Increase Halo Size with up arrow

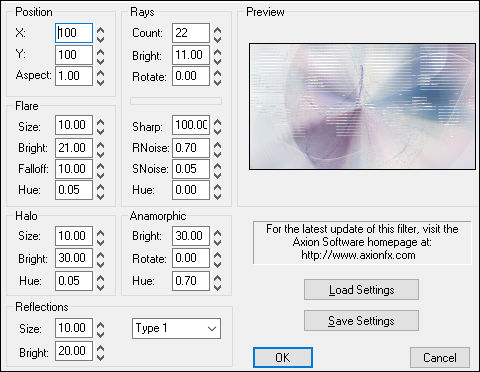[x=100, y=232]
